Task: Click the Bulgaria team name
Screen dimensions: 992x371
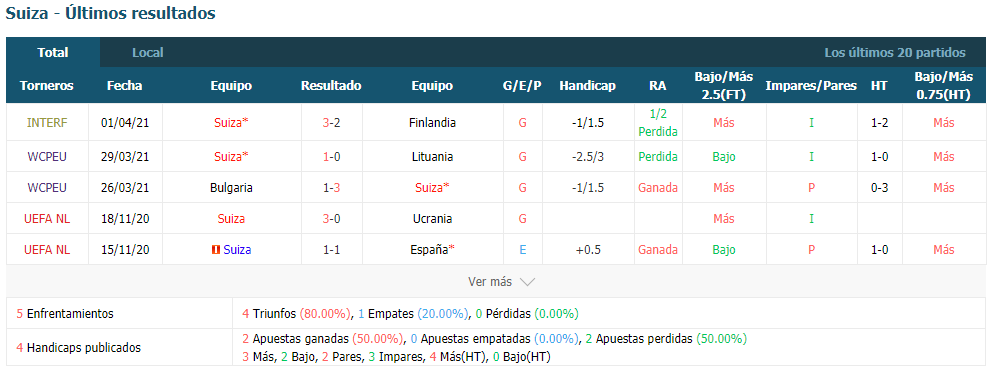Action: tap(232, 187)
